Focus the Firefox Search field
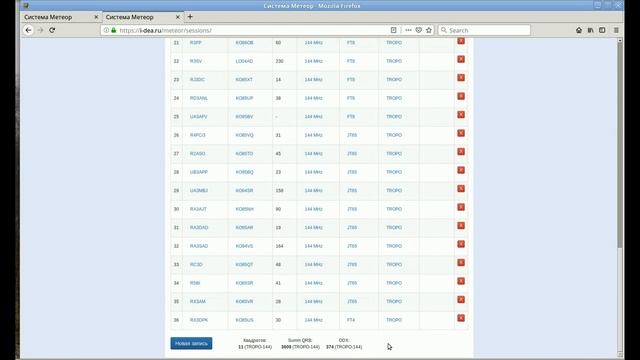Screen dimensions: 640x360 tap(484, 30)
